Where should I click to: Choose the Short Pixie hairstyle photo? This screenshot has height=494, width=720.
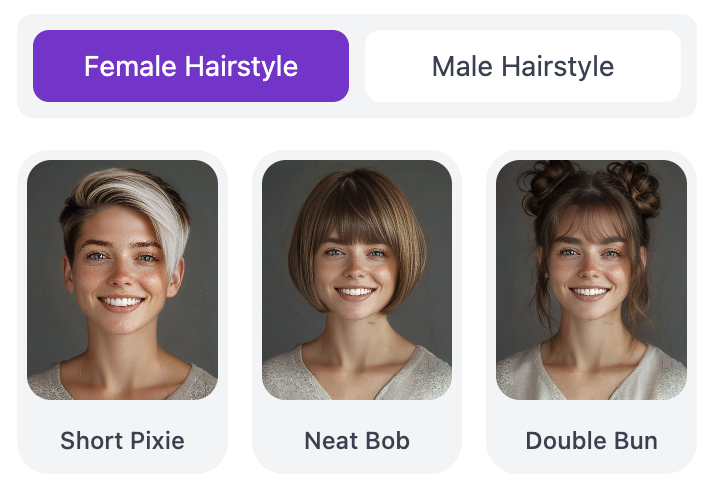coord(123,280)
